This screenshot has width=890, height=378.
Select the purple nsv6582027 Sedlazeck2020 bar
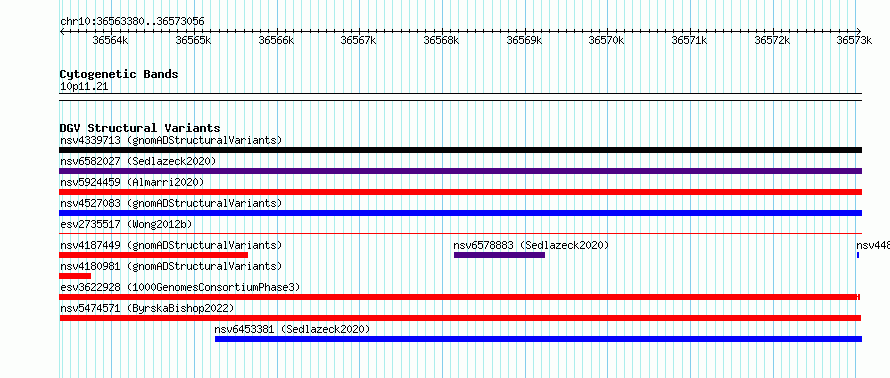point(460,171)
